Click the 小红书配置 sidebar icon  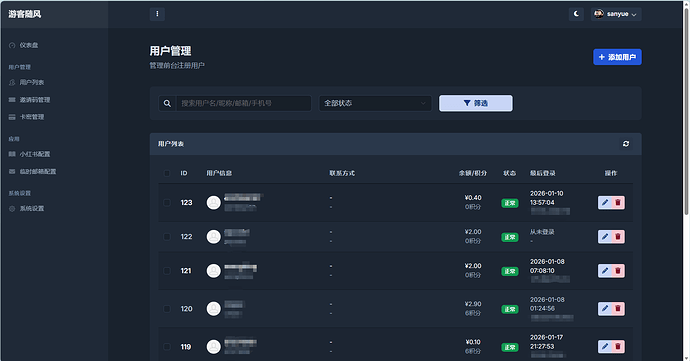click(x=12, y=154)
